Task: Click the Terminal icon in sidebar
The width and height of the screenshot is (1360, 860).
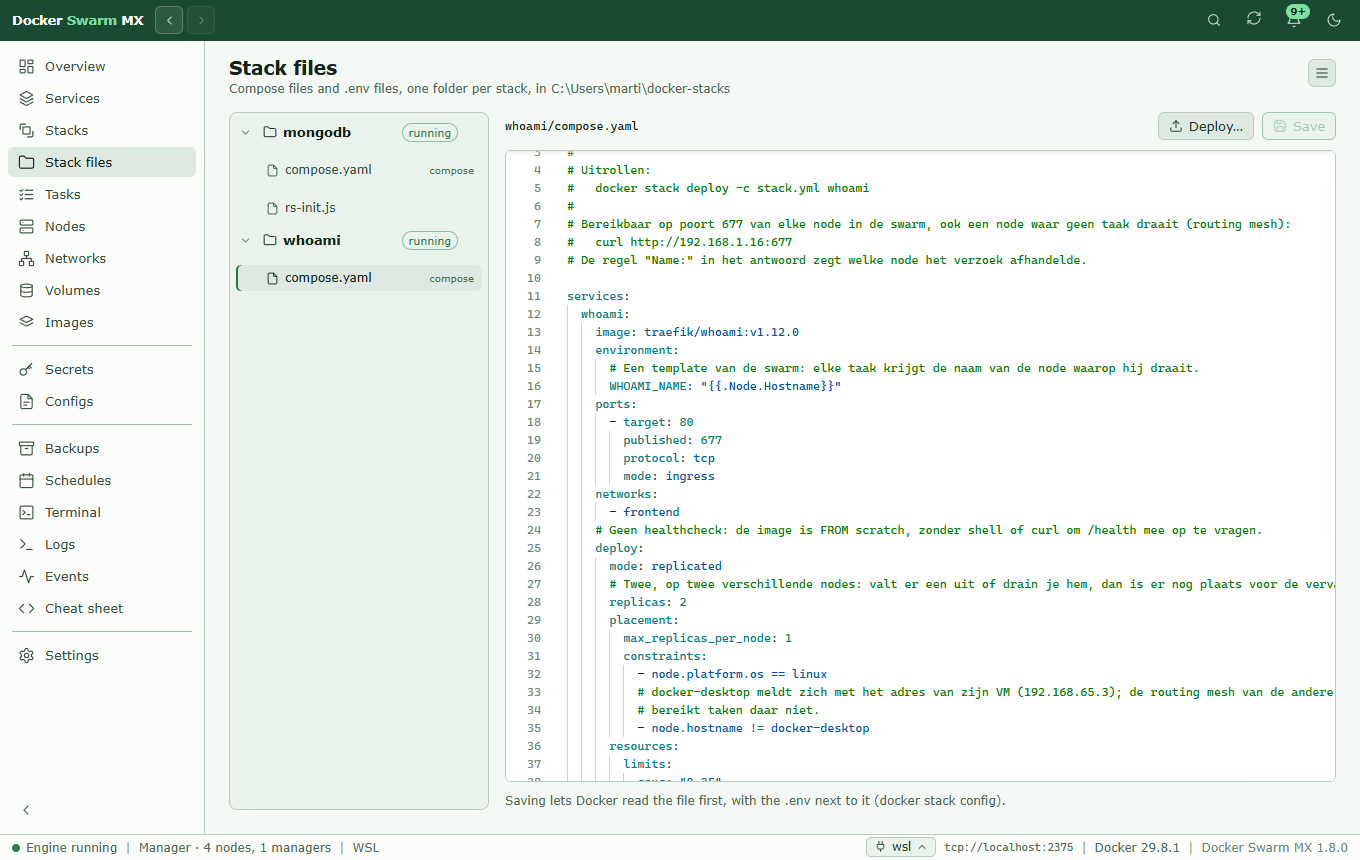Action: click(x=27, y=512)
